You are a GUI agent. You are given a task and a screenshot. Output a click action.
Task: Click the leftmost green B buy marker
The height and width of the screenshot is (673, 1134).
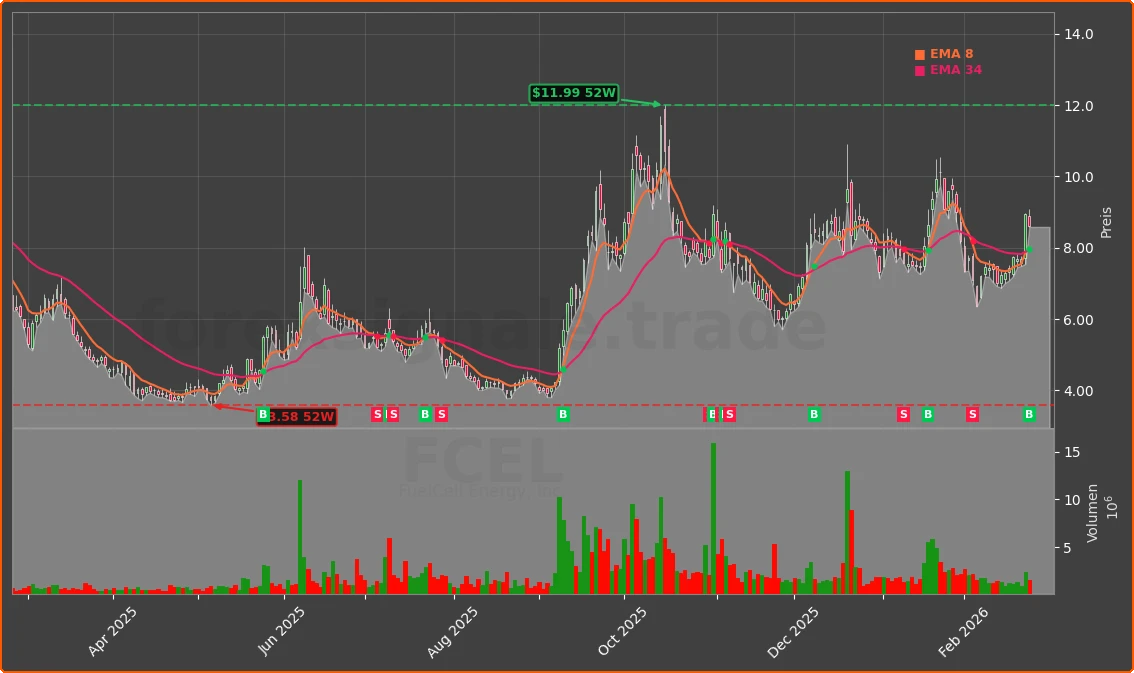click(x=263, y=415)
